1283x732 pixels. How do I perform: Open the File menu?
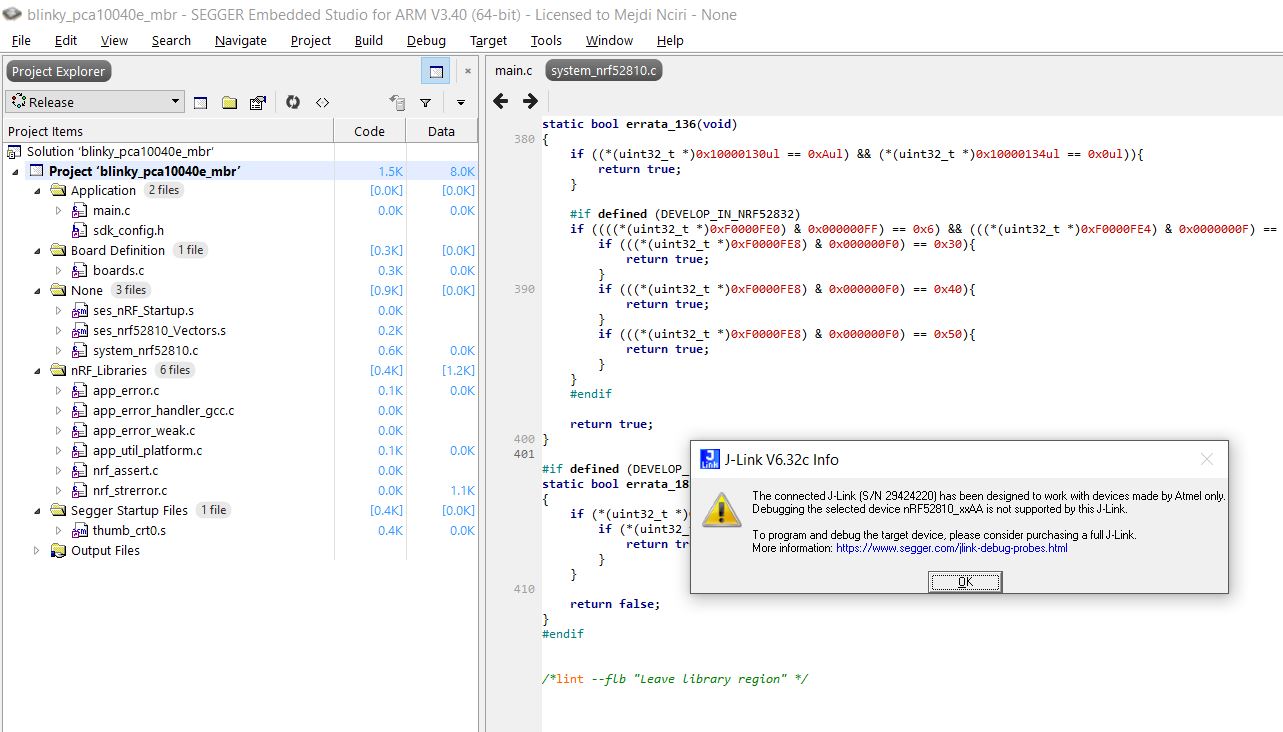21,40
